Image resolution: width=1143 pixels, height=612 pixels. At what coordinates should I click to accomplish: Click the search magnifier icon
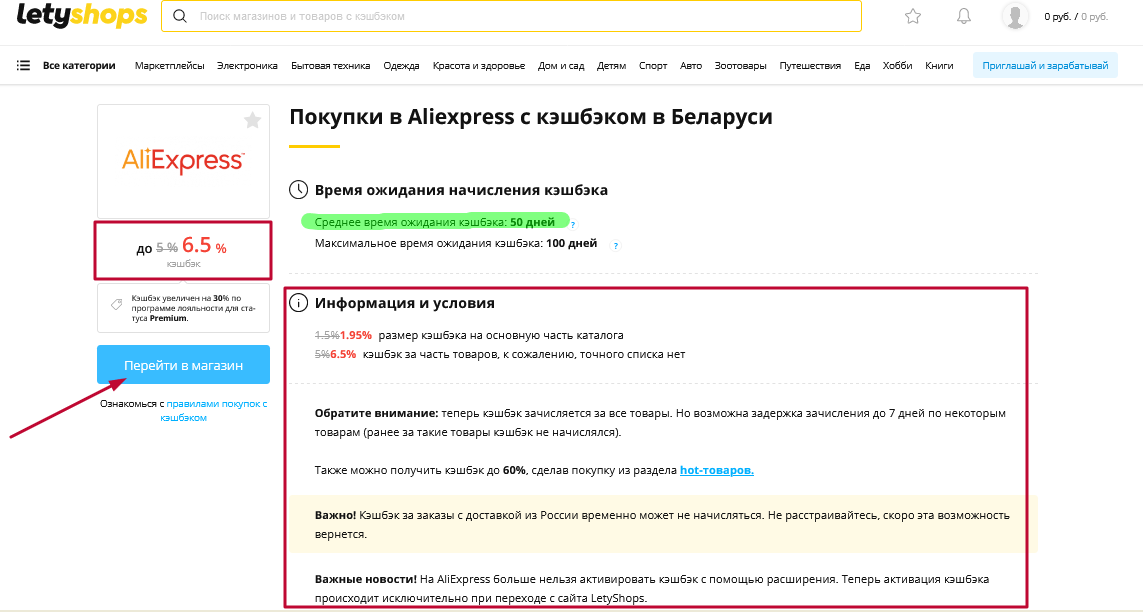[x=179, y=16]
